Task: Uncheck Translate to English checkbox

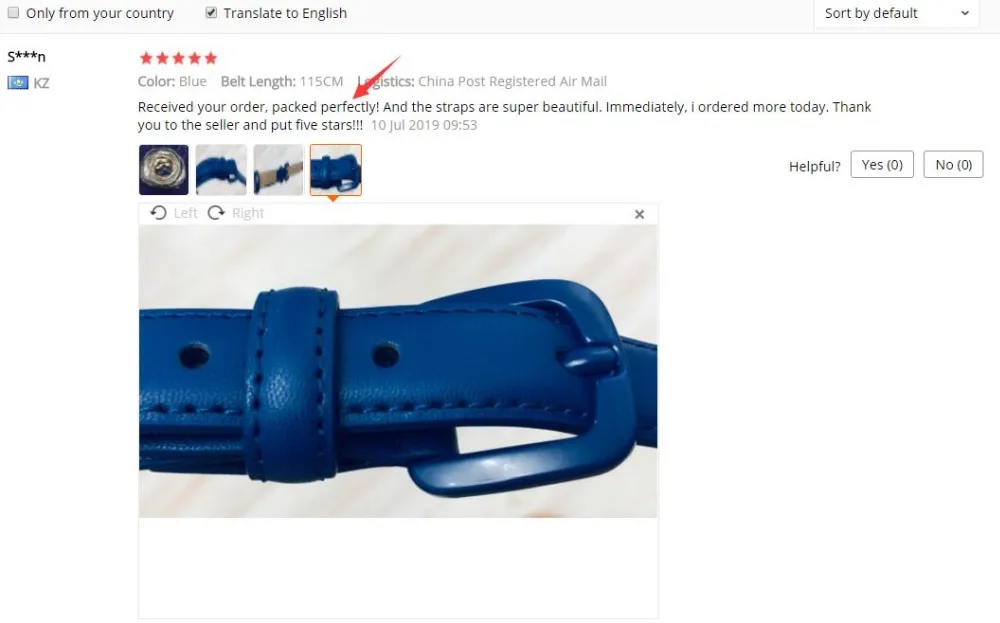Action: click(211, 13)
